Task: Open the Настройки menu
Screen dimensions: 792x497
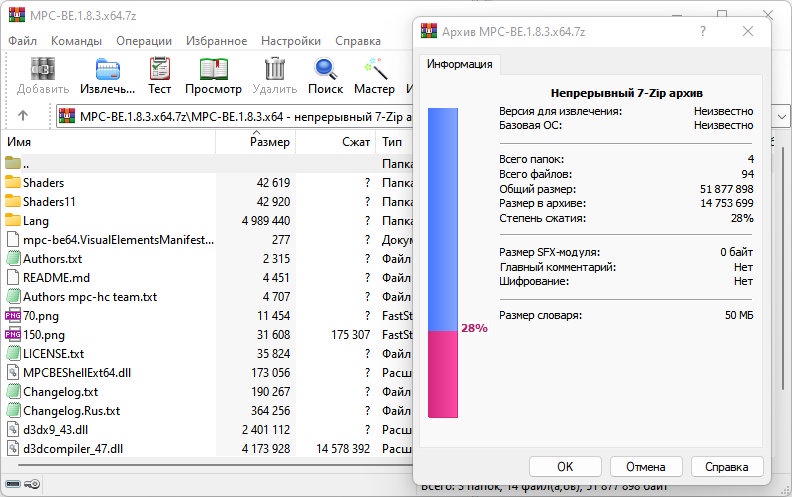Action: 291,41
